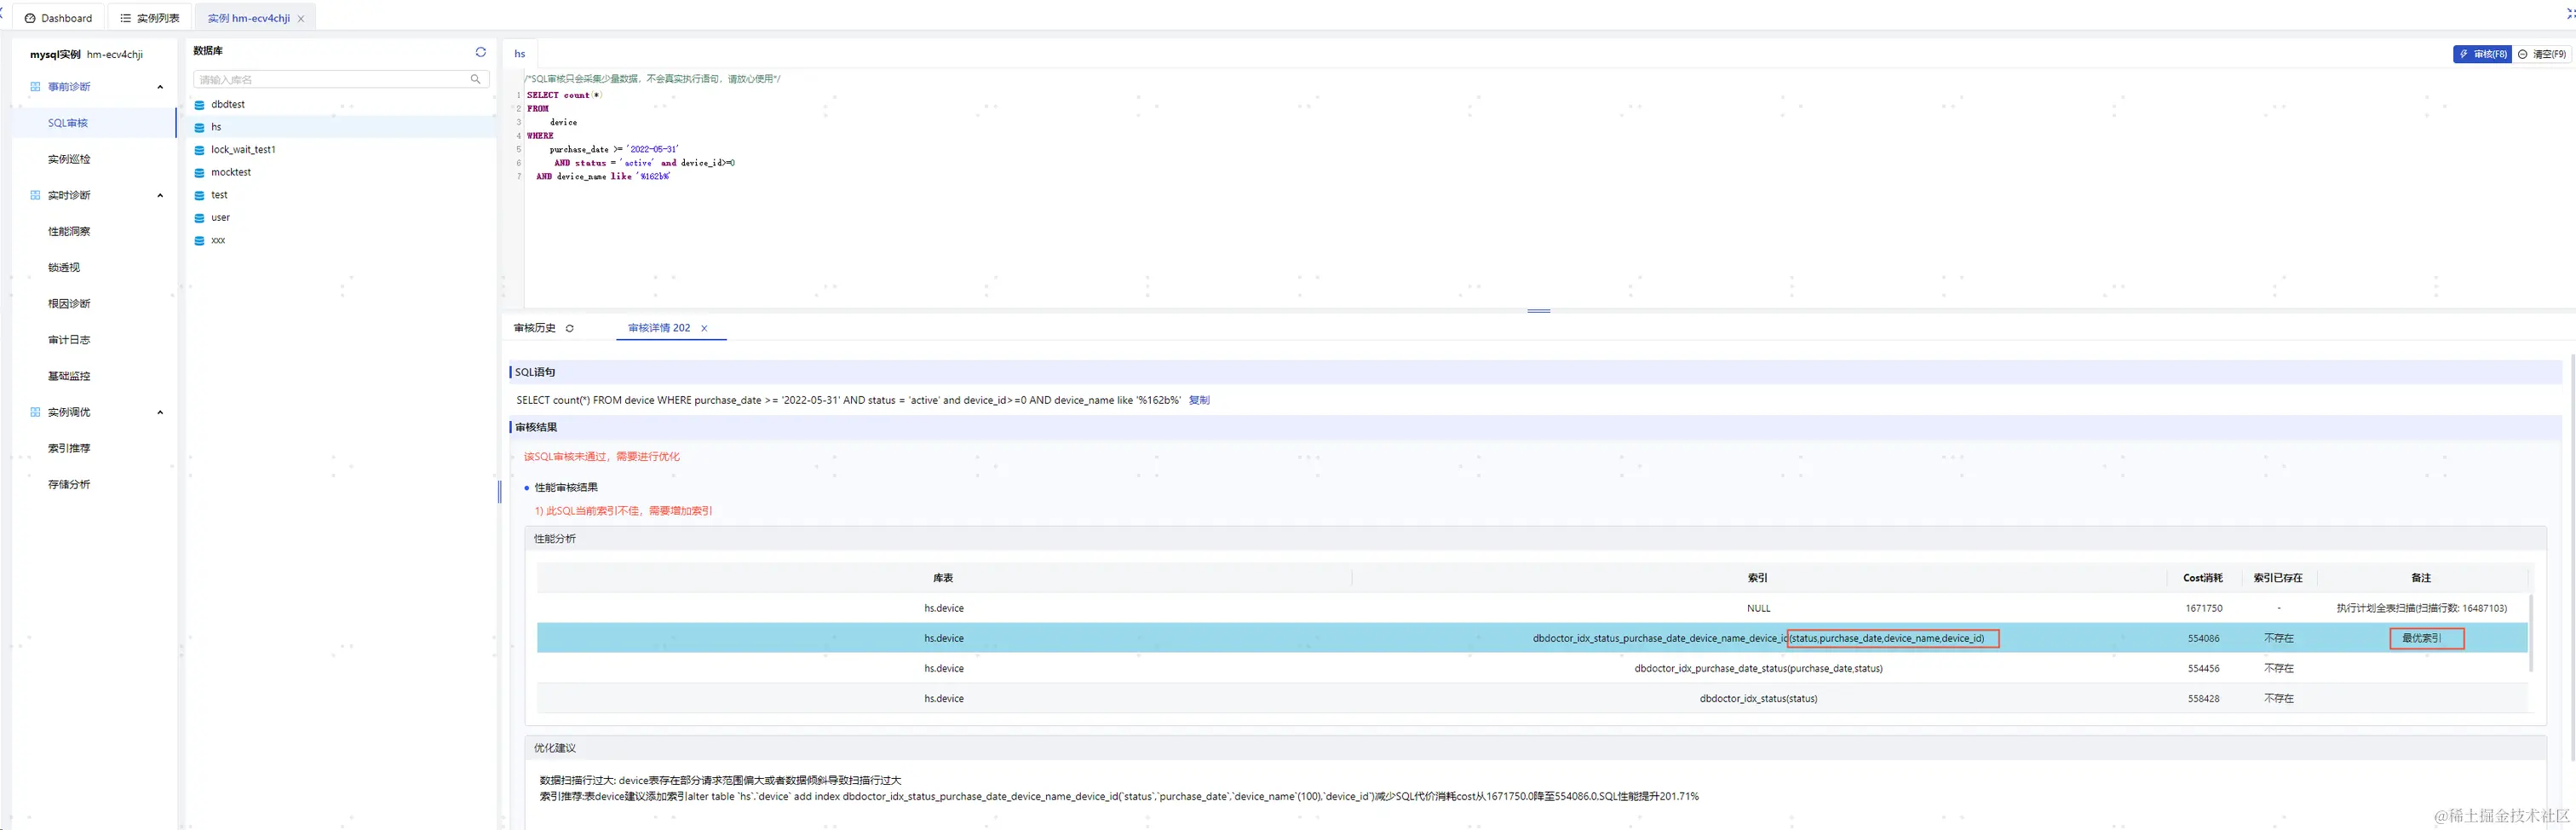The image size is (2576, 830).
Task: Refresh the 数据库 list
Action: (x=481, y=52)
